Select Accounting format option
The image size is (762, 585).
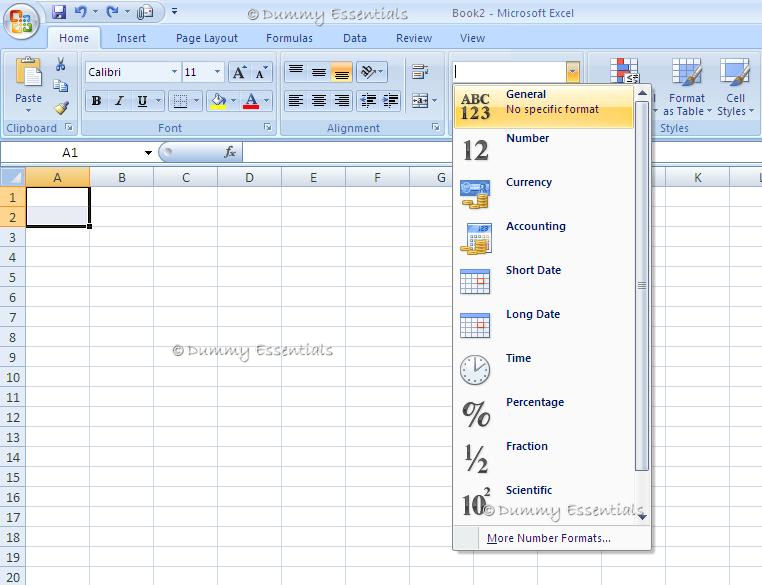544,239
